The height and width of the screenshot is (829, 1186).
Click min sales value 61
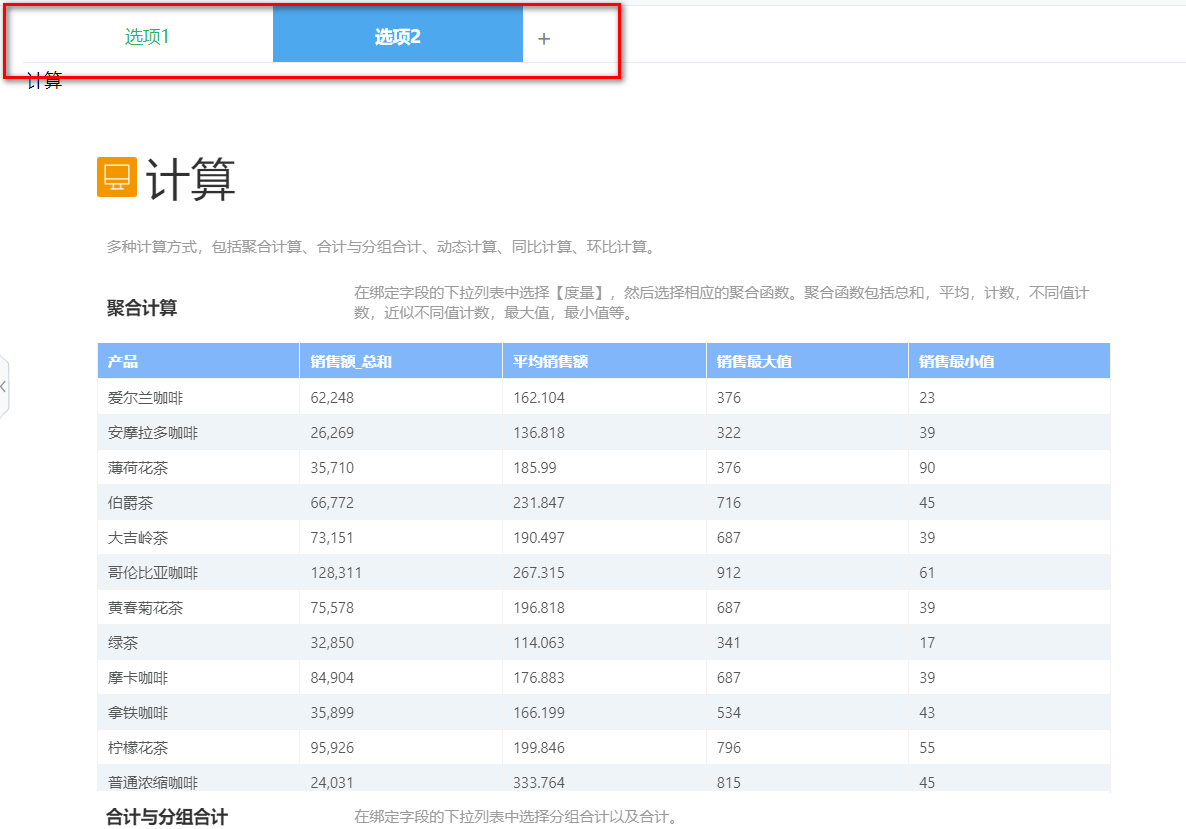[x=927, y=573]
